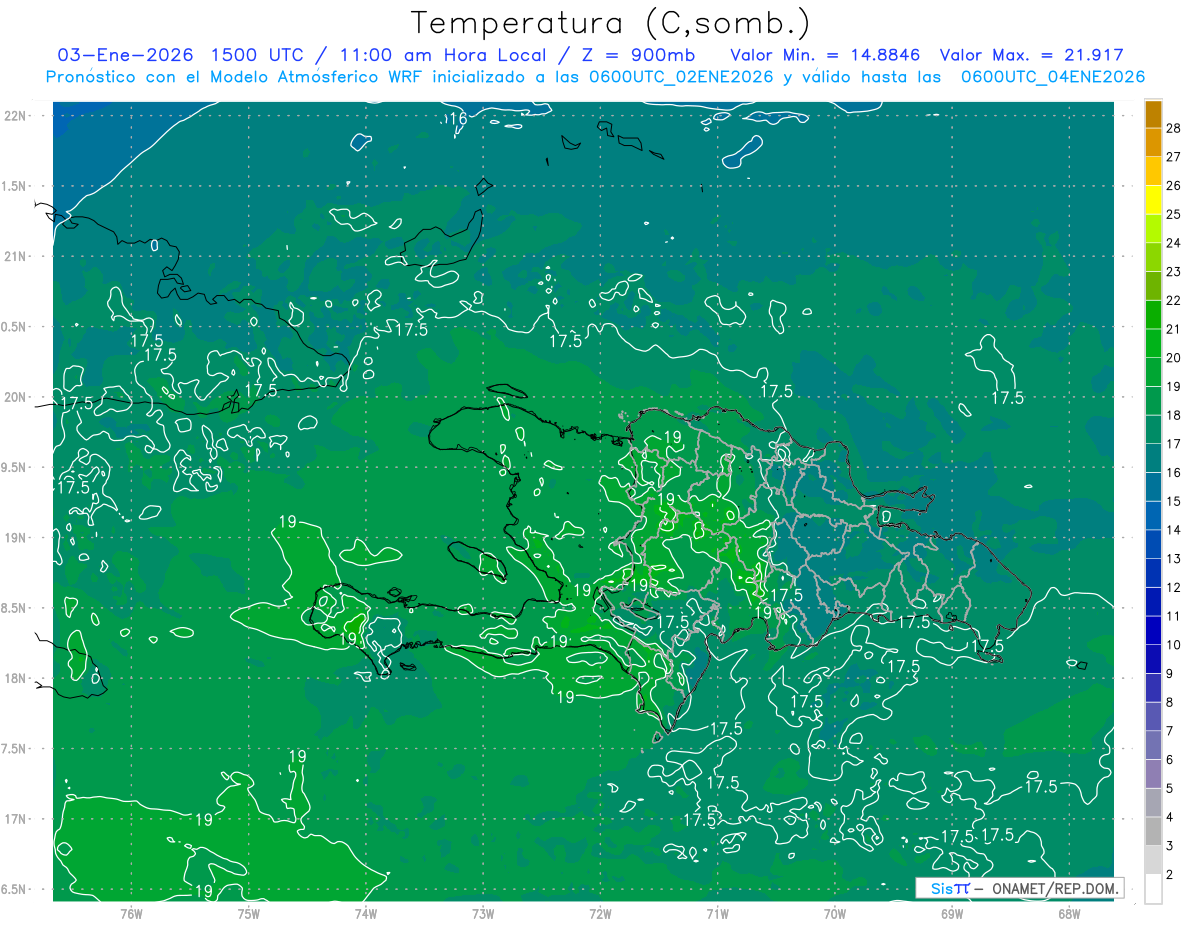Click the '22N' latitude axis label

[16, 115]
